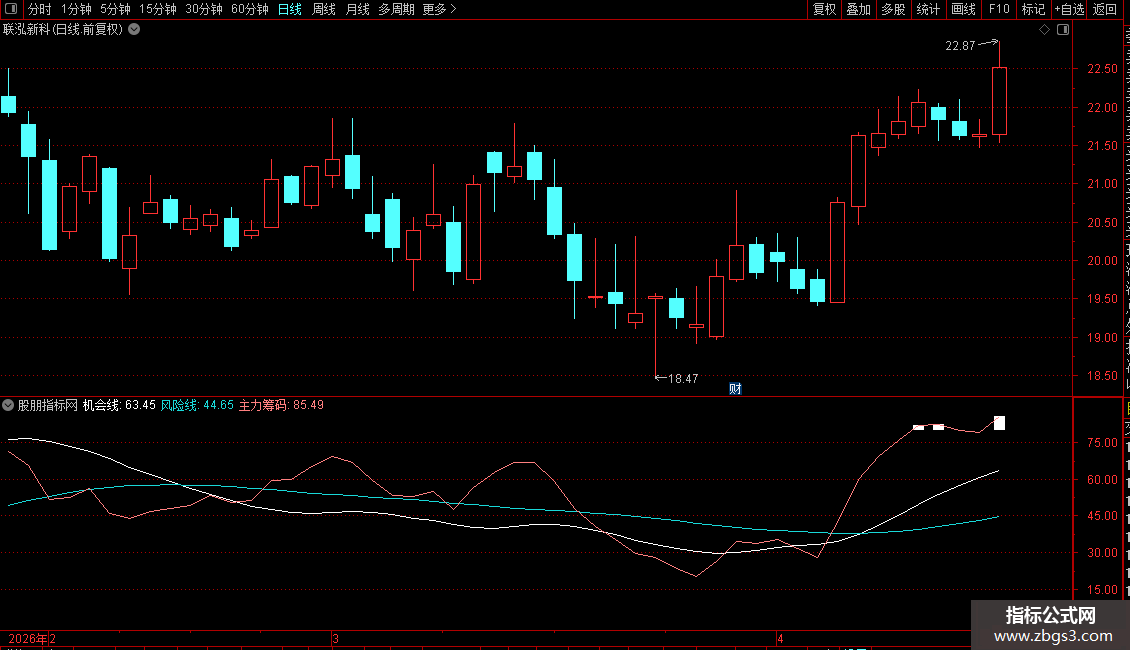Click the 22.50 price axis label
This screenshot has height=650, width=1130.
click(1102, 68)
